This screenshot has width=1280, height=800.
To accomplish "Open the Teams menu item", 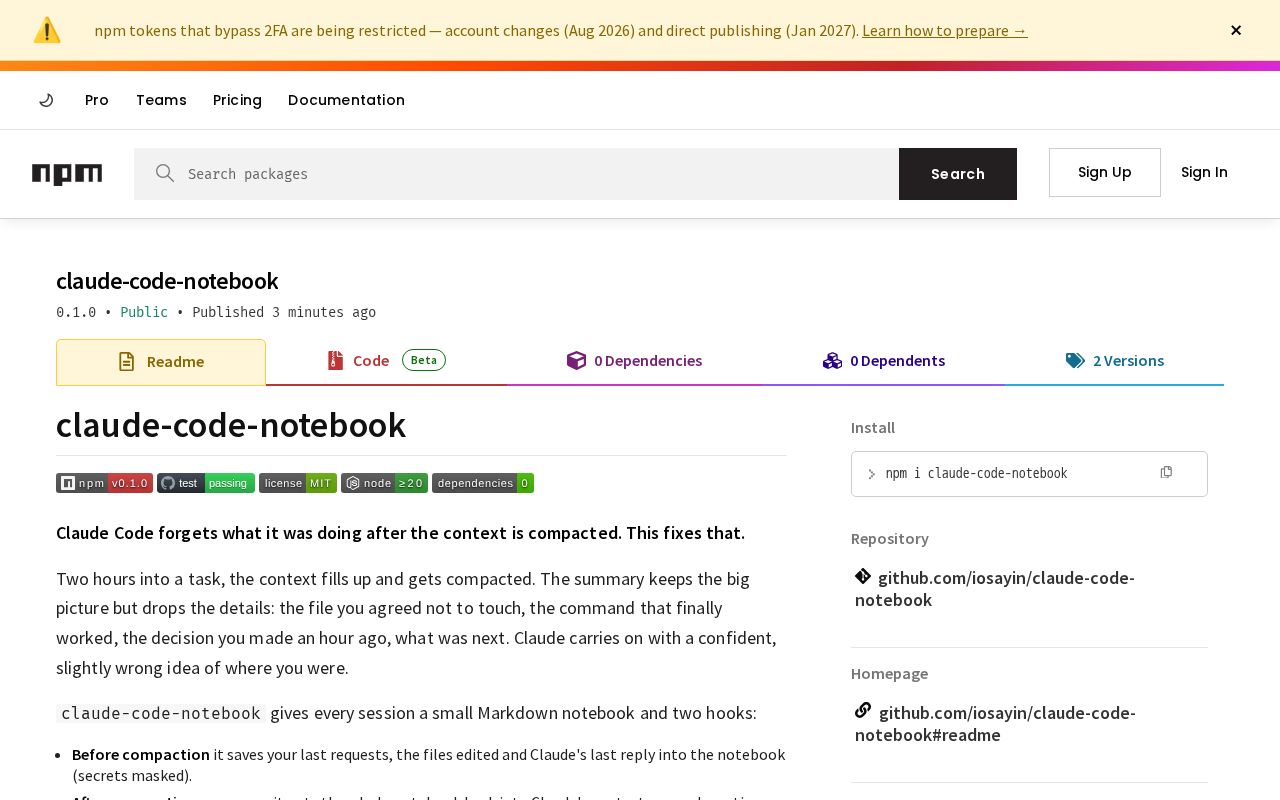I will point(161,100).
